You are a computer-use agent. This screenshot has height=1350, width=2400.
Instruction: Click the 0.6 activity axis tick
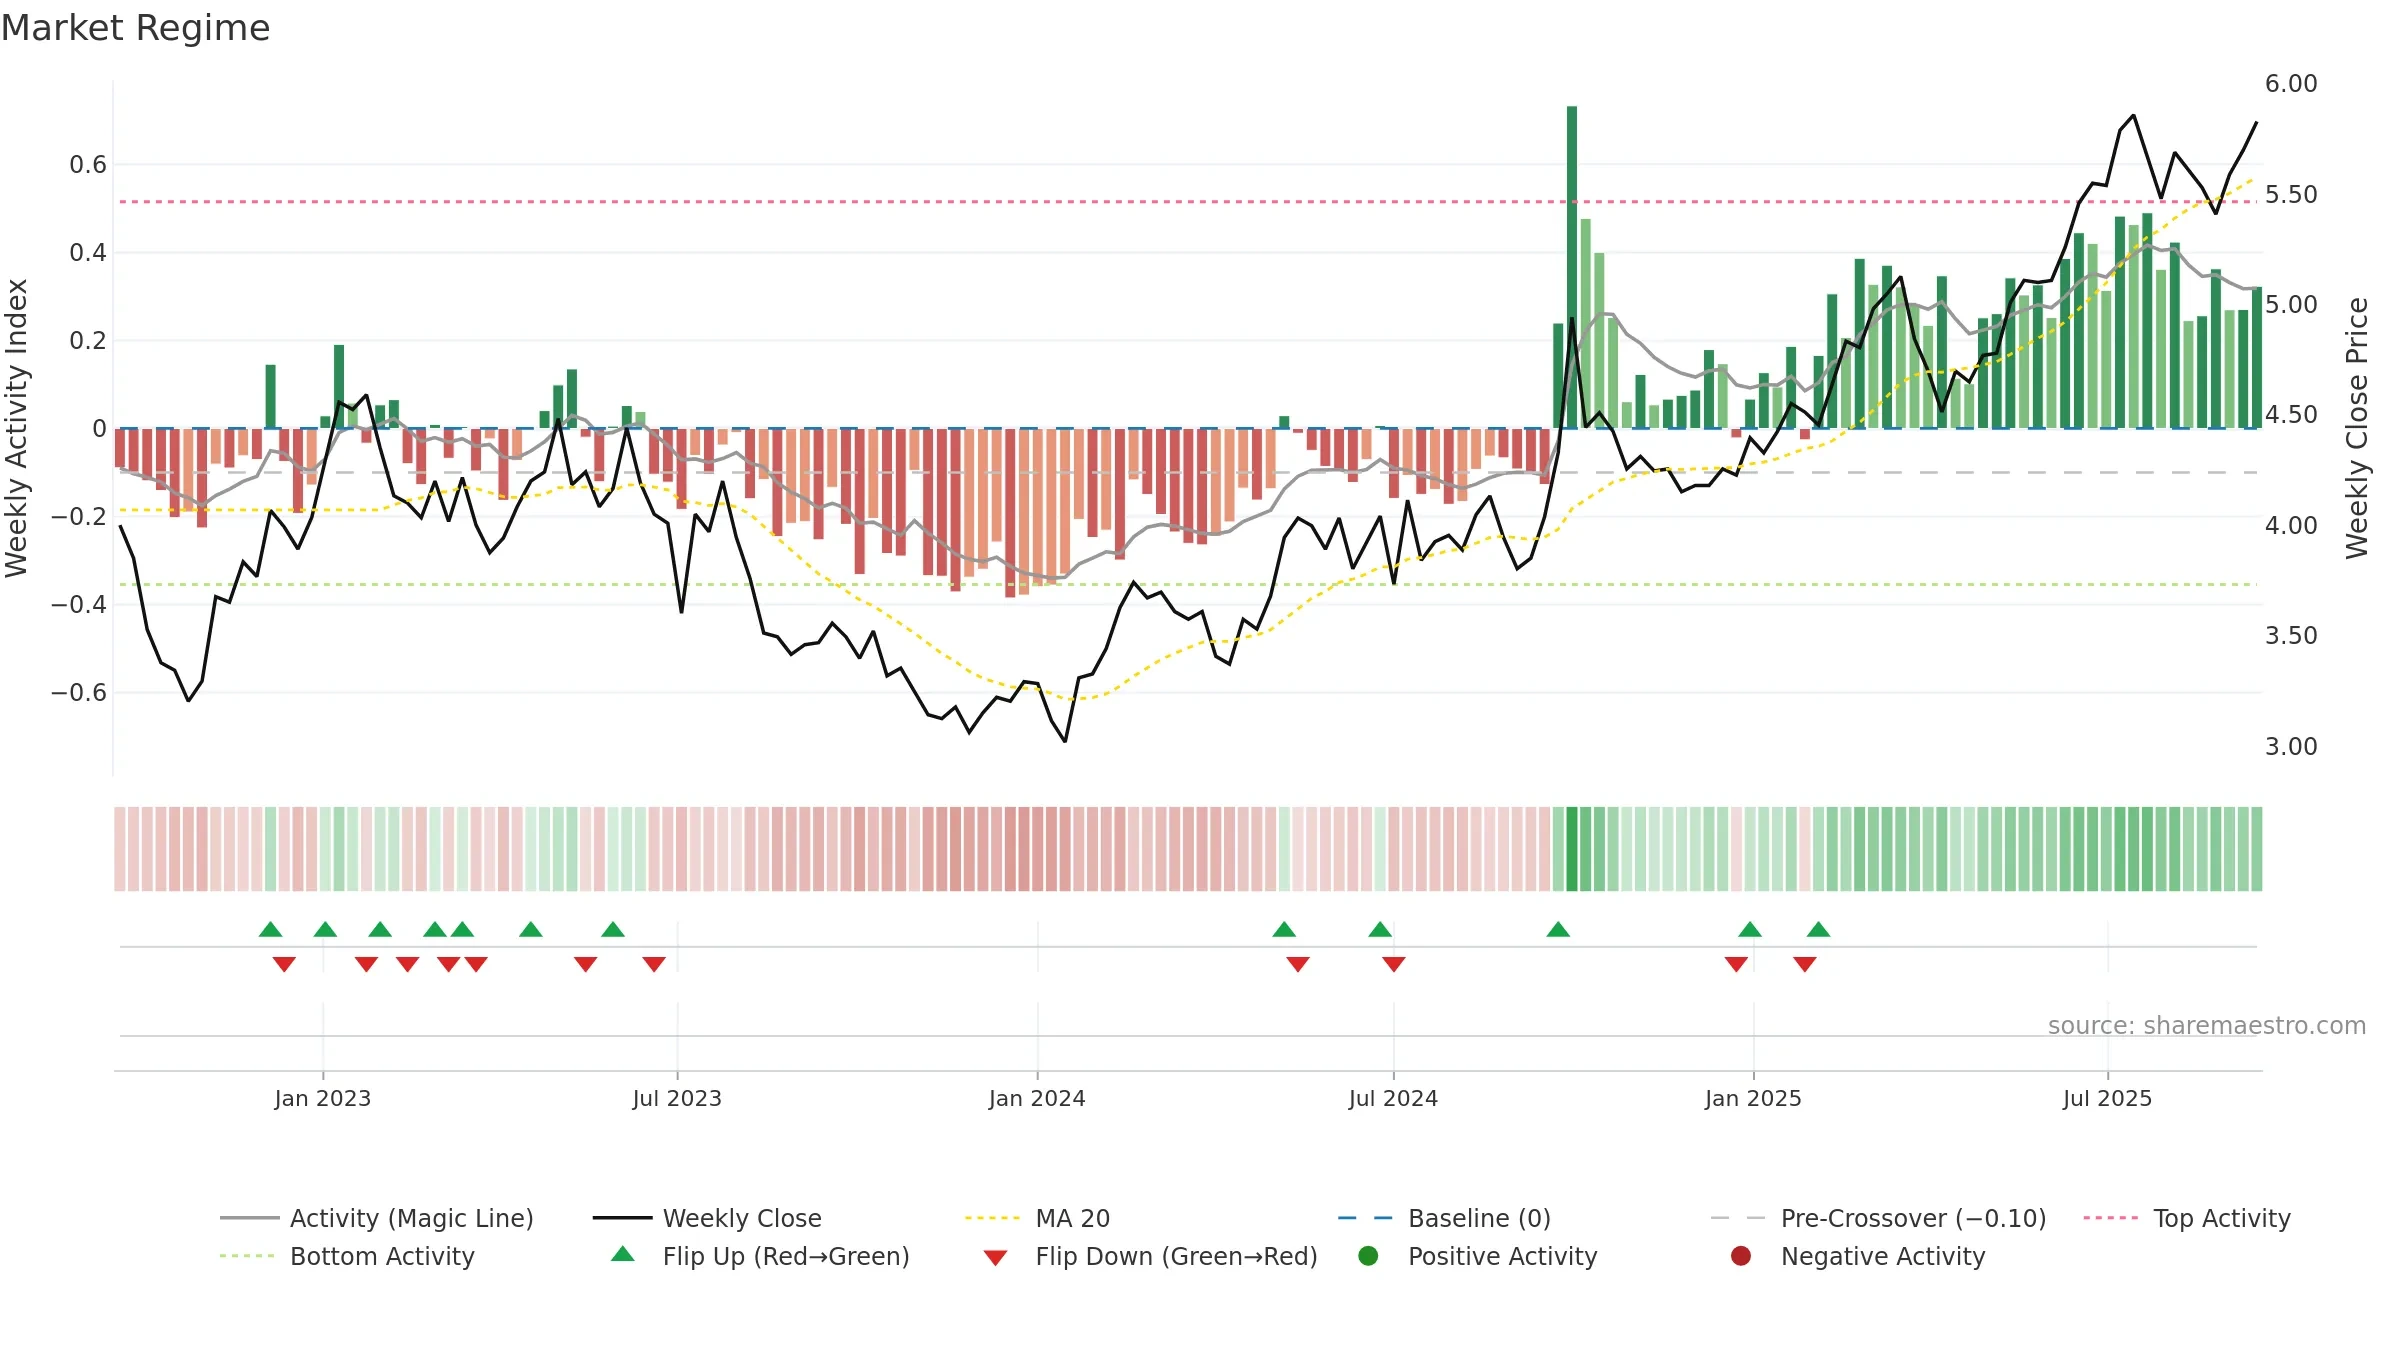point(88,164)
